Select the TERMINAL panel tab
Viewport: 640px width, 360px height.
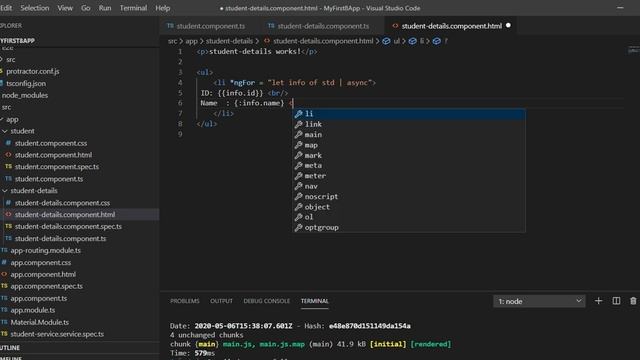[x=315, y=301]
